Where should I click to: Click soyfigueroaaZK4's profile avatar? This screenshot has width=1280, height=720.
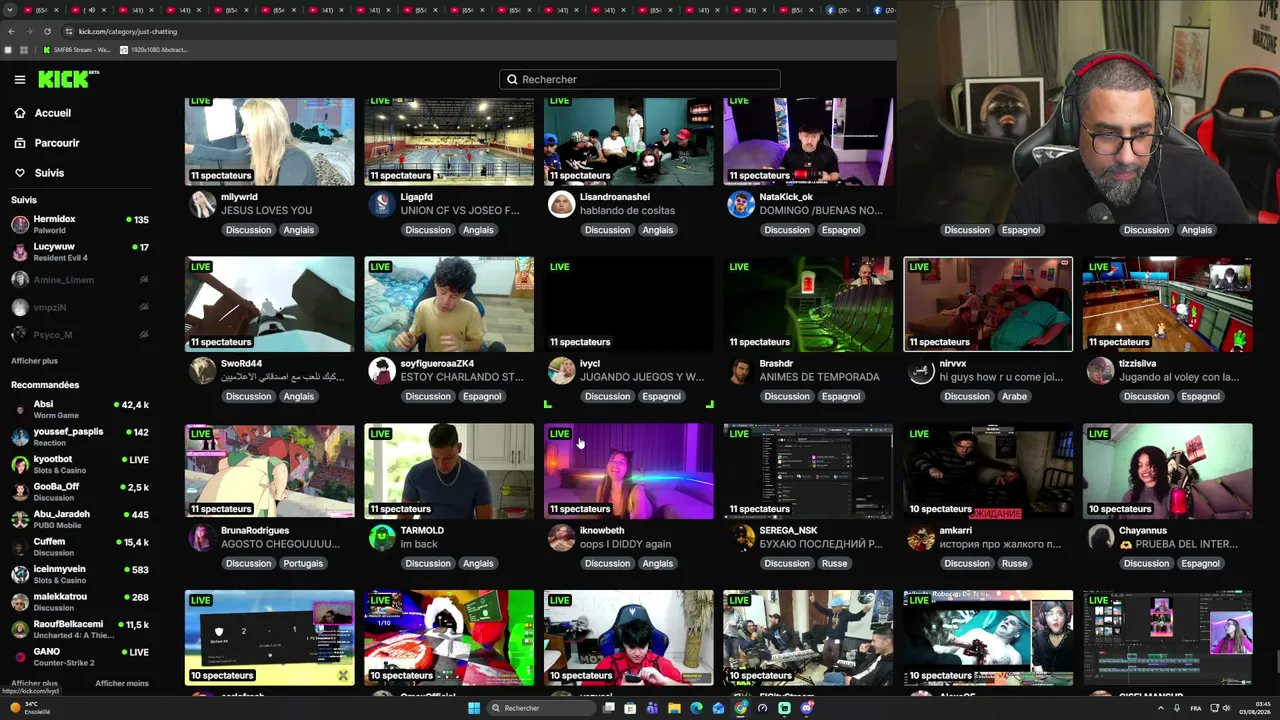click(382, 370)
